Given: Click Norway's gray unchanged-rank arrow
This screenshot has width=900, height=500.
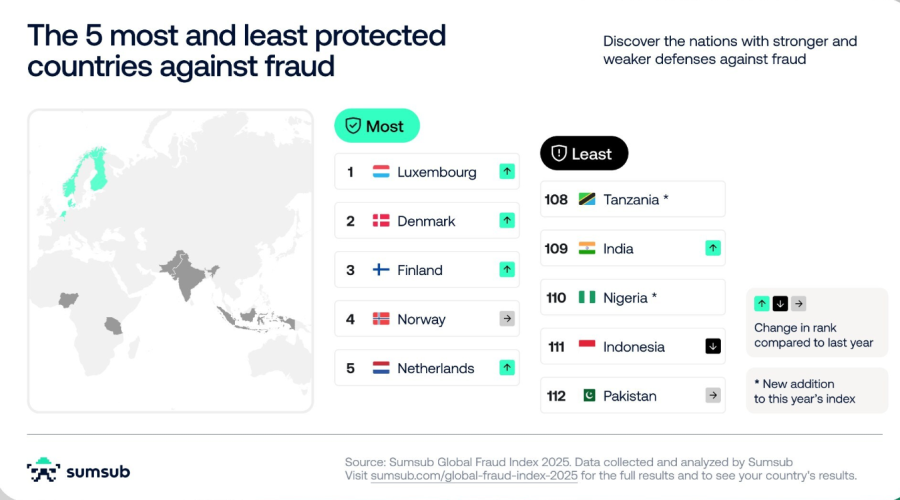Looking at the screenshot, I should pos(507,319).
